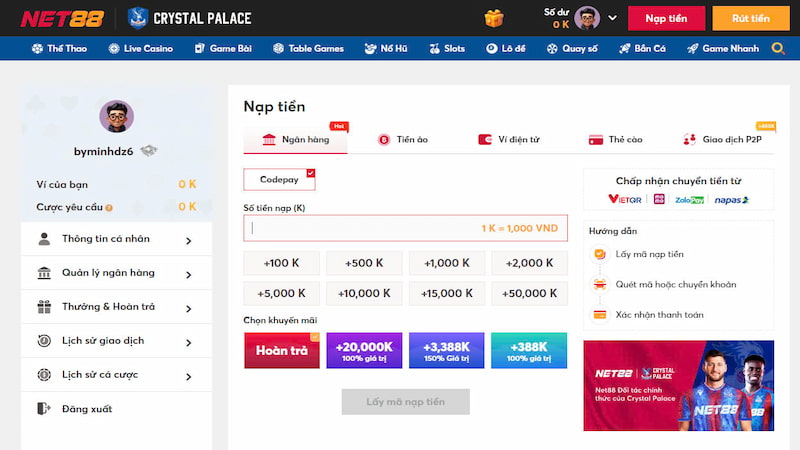This screenshot has height=450, width=800.
Task: Open the gift box rewards icon
Action: point(494,18)
